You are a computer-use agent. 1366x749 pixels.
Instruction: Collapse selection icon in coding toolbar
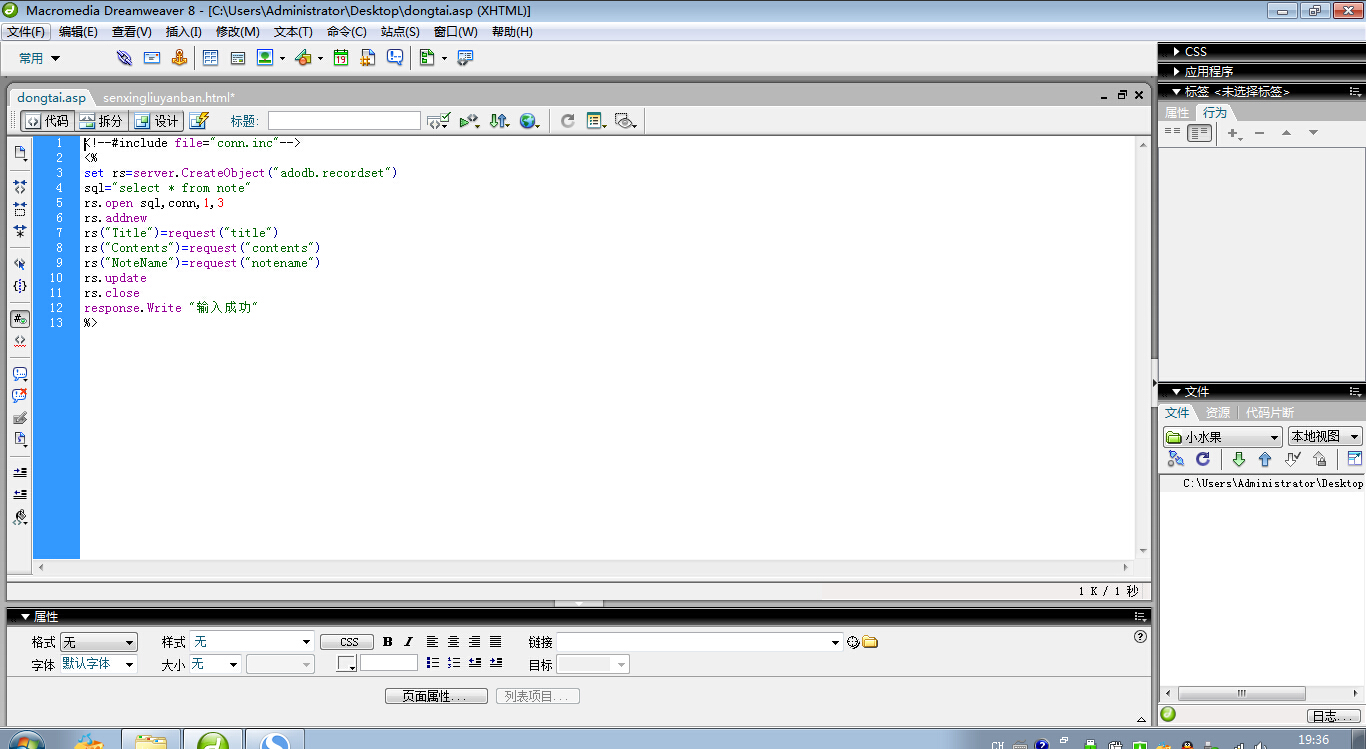[x=20, y=209]
